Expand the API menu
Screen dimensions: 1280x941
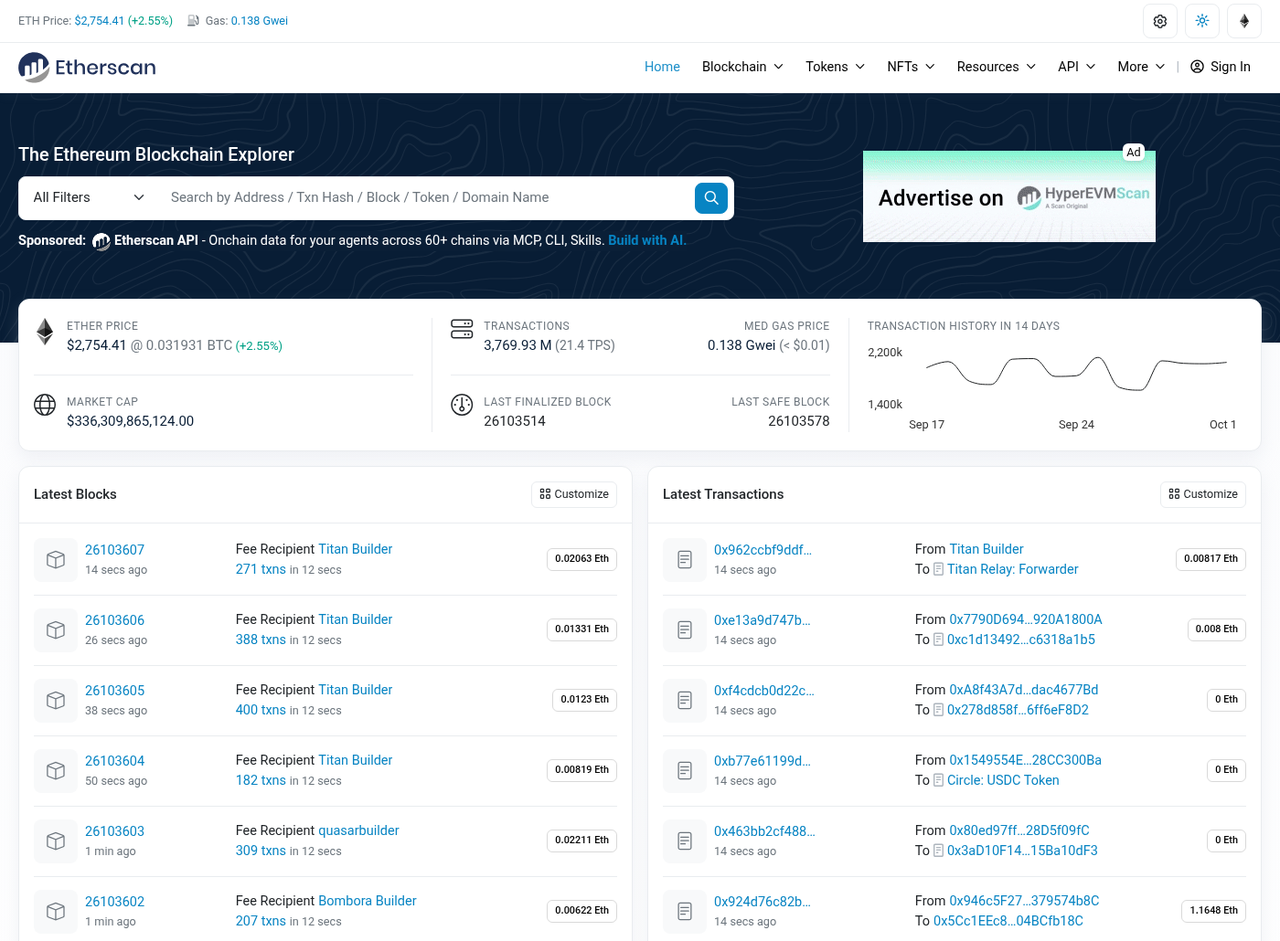tap(1077, 67)
